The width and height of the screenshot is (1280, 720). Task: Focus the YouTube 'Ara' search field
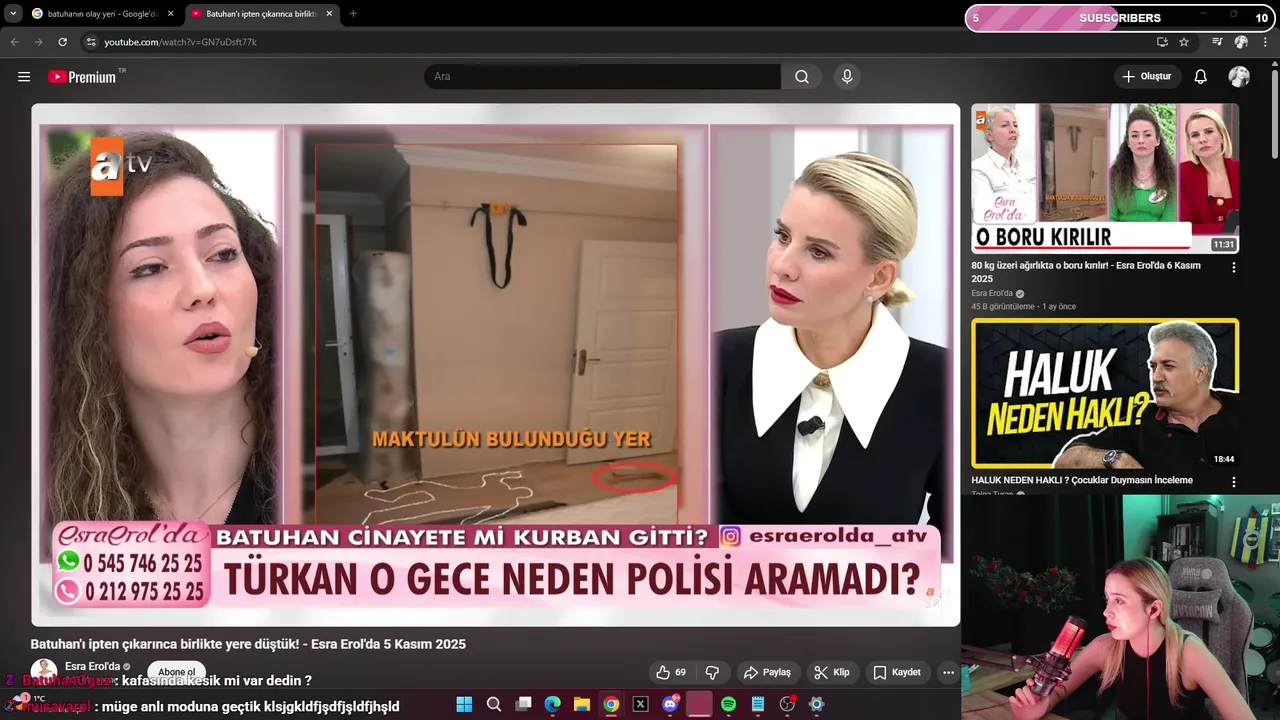pyautogui.click(x=603, y=77)
